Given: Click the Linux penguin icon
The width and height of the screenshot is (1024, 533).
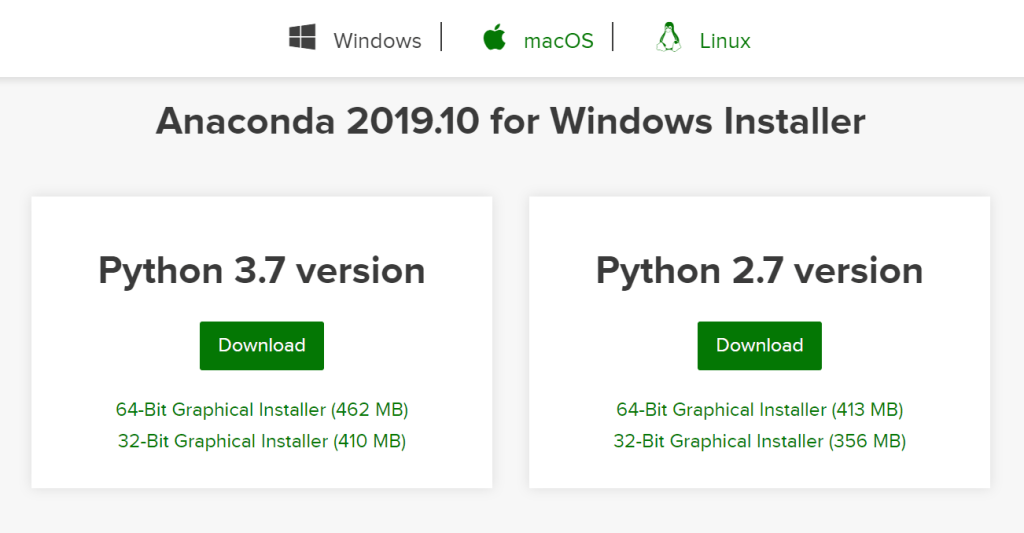Looking at the screenshot, I should pyautogui.click(x=668, y=39).
